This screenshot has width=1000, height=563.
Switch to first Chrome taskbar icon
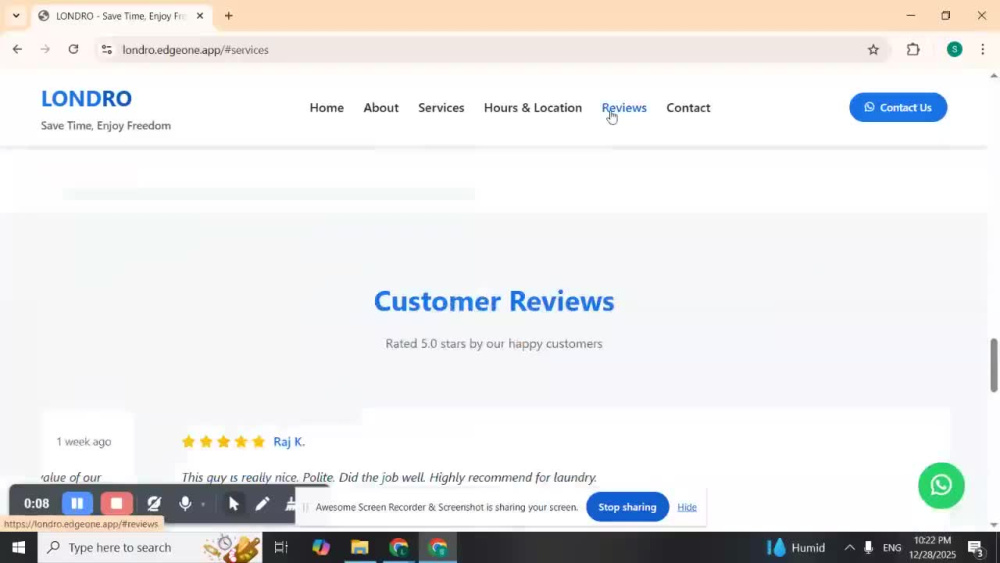pyautogui.click(x=399, y=547)
